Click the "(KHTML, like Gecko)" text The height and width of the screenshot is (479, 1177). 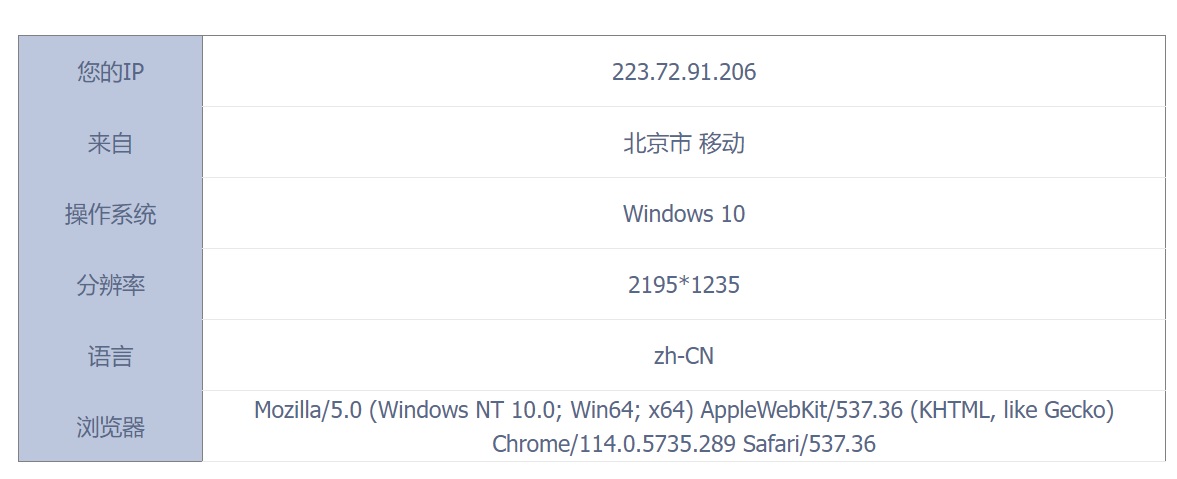pos(1012,410)
